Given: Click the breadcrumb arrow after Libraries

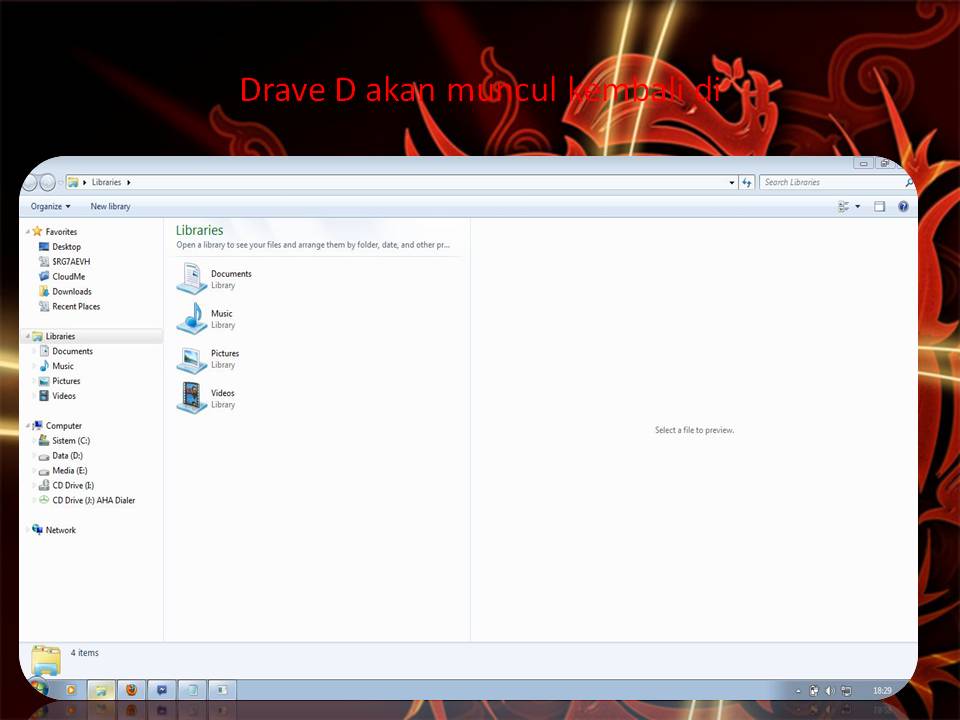Looking at the screenshot, I should [x=129, y=182].
